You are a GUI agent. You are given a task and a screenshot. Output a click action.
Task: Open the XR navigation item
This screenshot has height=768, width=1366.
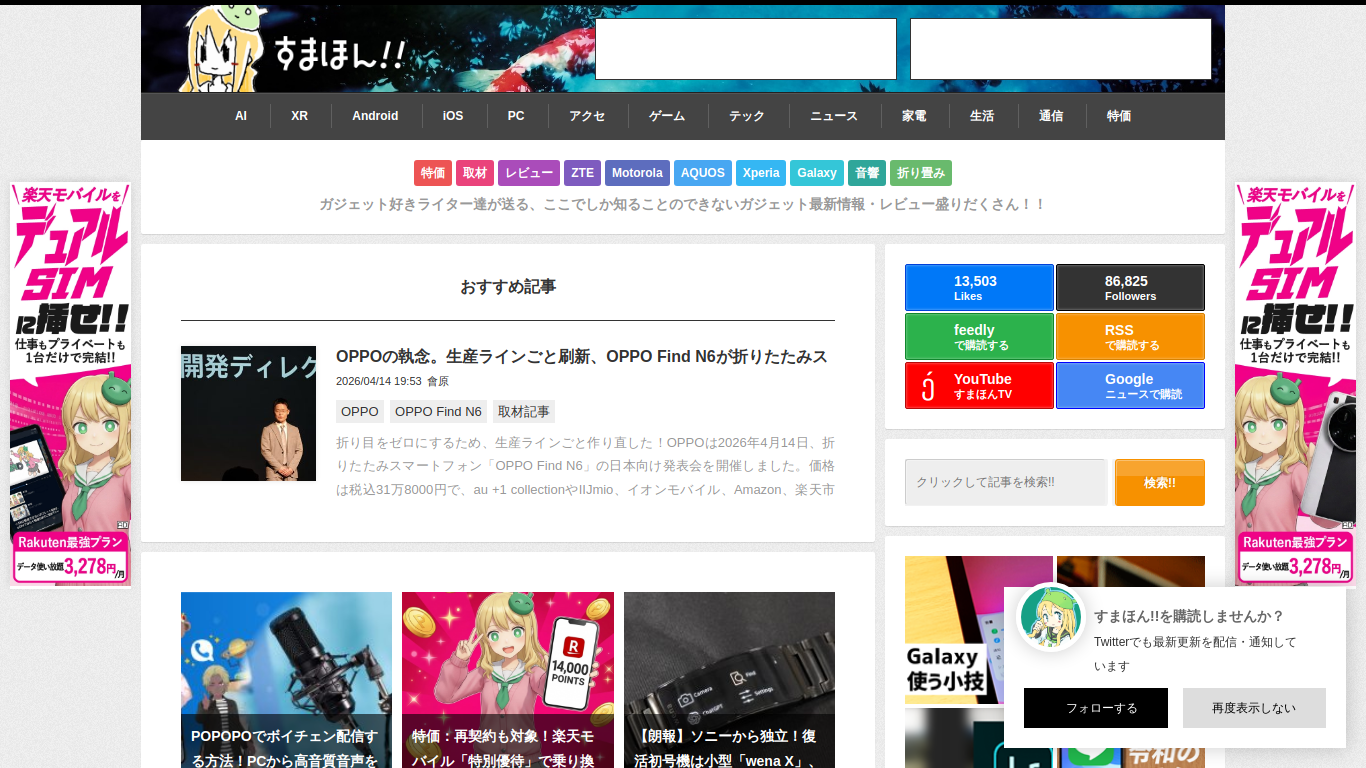(300, 116)
